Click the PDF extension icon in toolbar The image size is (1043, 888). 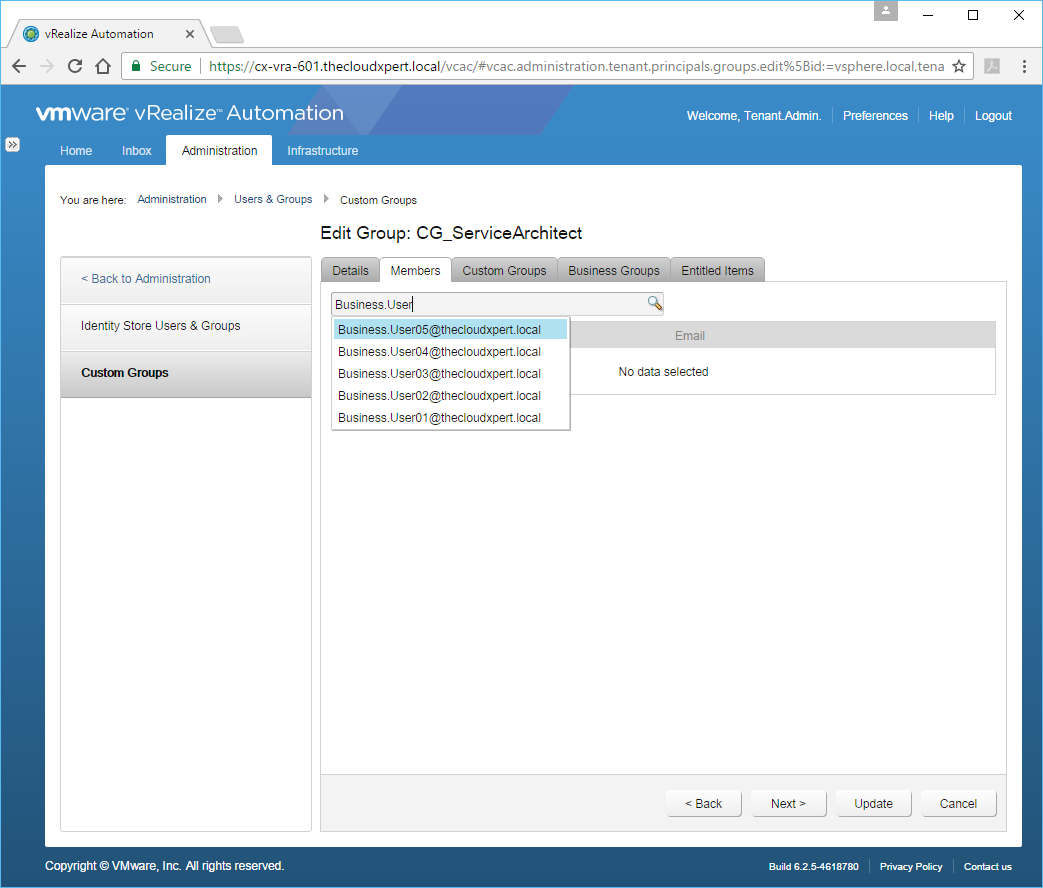click(991, 66)
